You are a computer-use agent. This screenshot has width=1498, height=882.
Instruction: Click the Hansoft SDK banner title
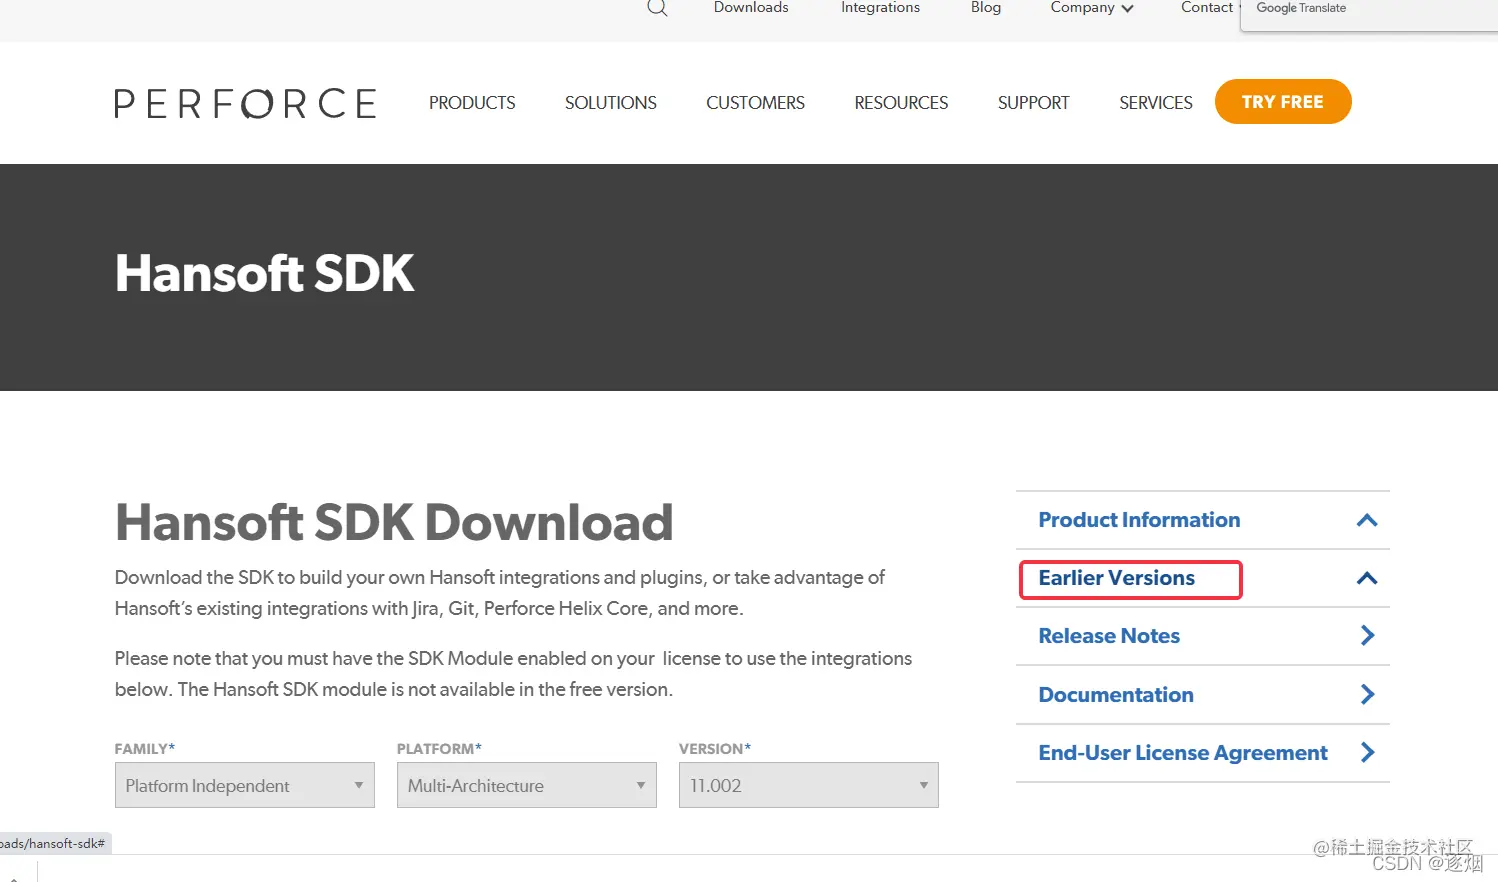coord(264,273)
